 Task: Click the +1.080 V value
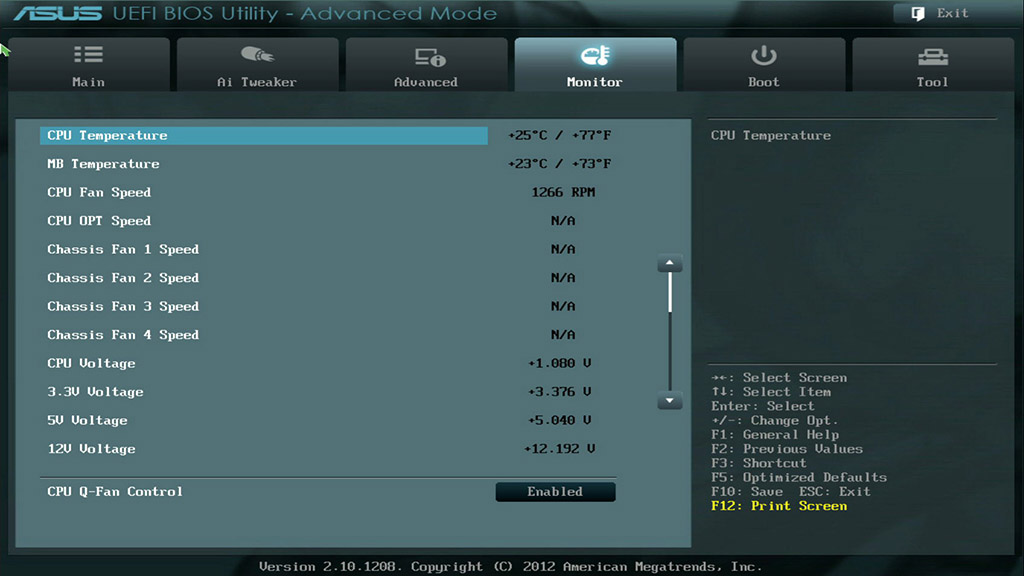tap(560, 363)
